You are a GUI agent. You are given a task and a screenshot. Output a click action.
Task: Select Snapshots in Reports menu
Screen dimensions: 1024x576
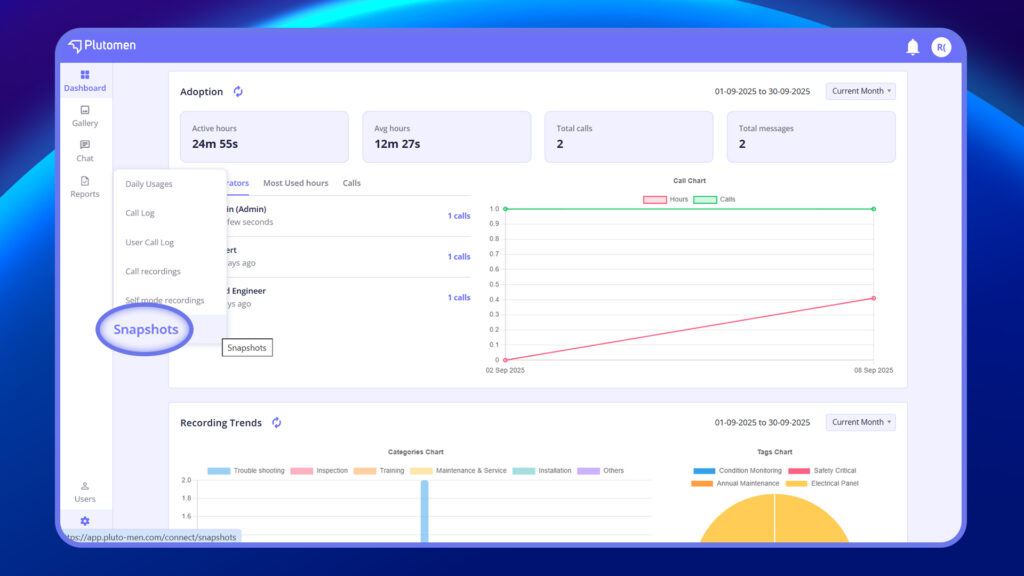coord(146,329)
